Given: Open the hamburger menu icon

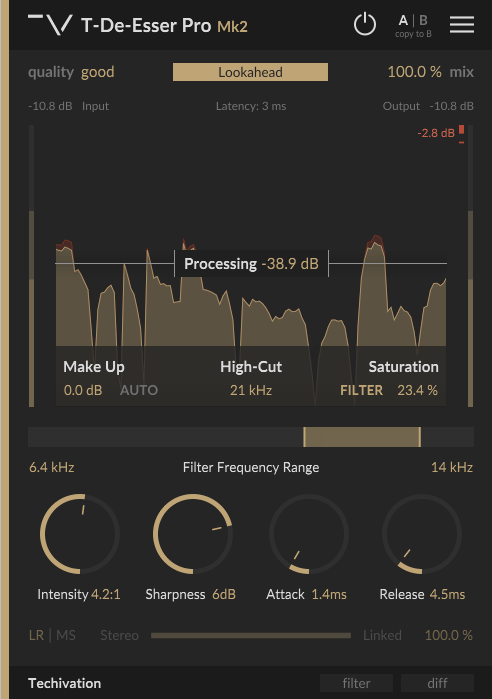Looking at the screenshot, I should (x=462, y=24).
